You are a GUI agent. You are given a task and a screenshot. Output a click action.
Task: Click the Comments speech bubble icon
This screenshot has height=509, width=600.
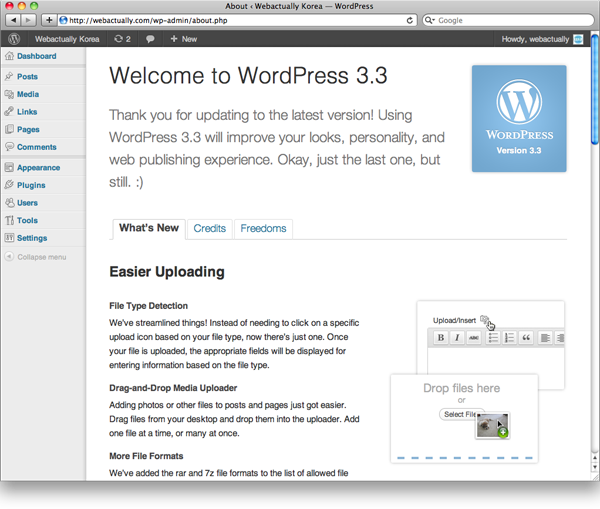pos(9,147)
